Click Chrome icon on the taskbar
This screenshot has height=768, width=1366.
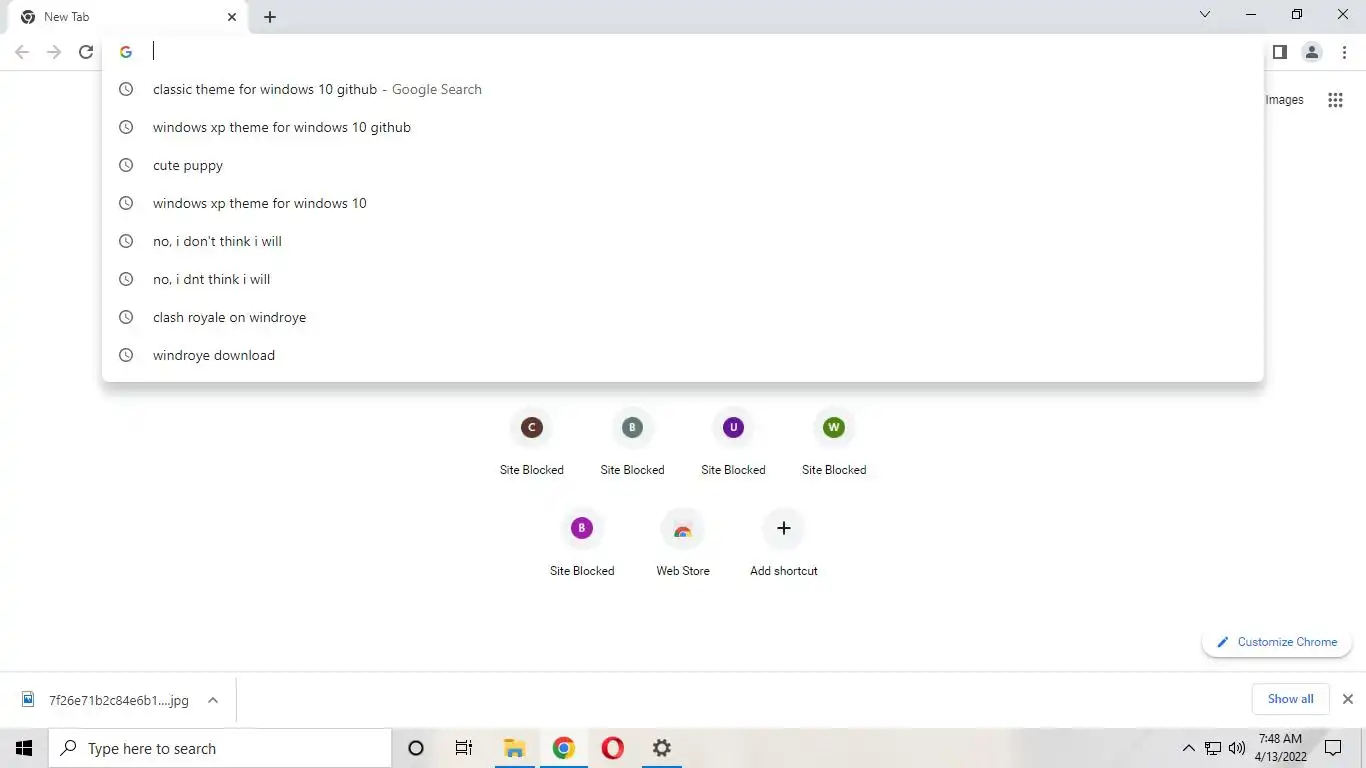click(564, 748)
